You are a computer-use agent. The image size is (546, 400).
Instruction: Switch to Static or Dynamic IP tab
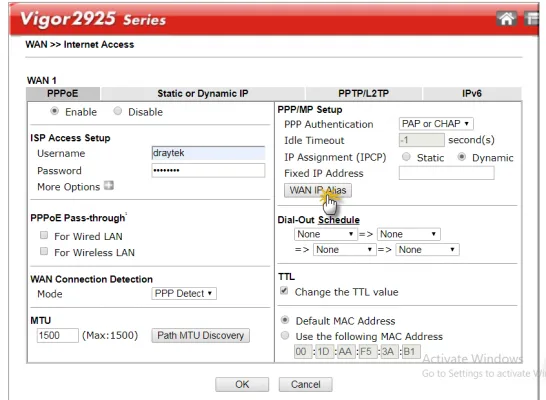coord(203,93)
